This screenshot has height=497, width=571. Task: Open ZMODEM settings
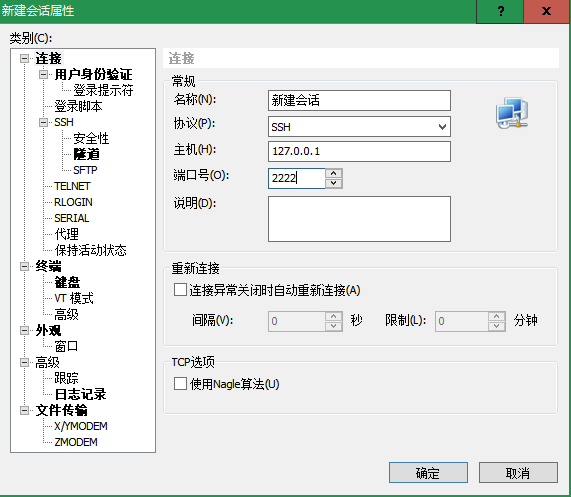[x=76, y=442]
